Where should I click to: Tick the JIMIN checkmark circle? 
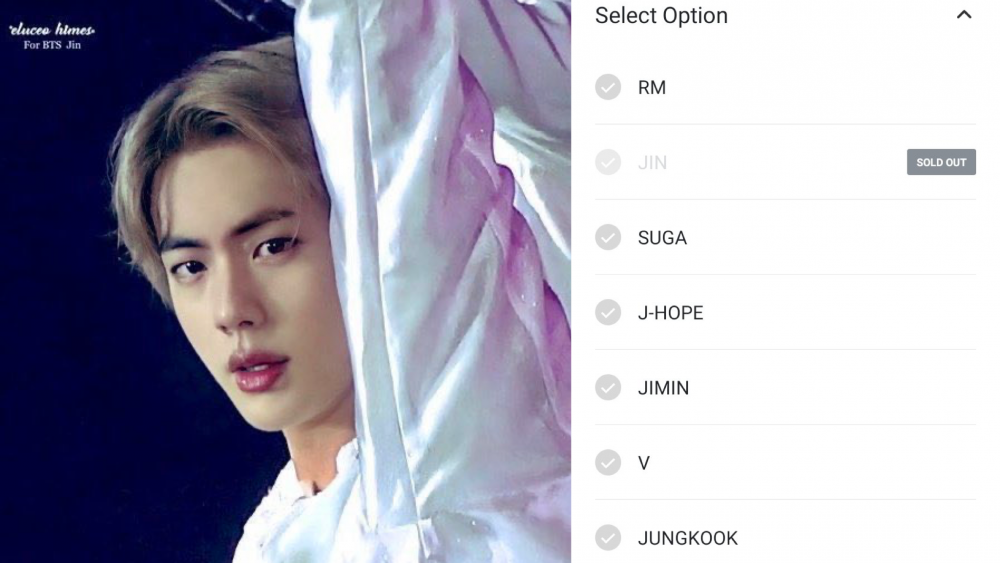(608, 388)
